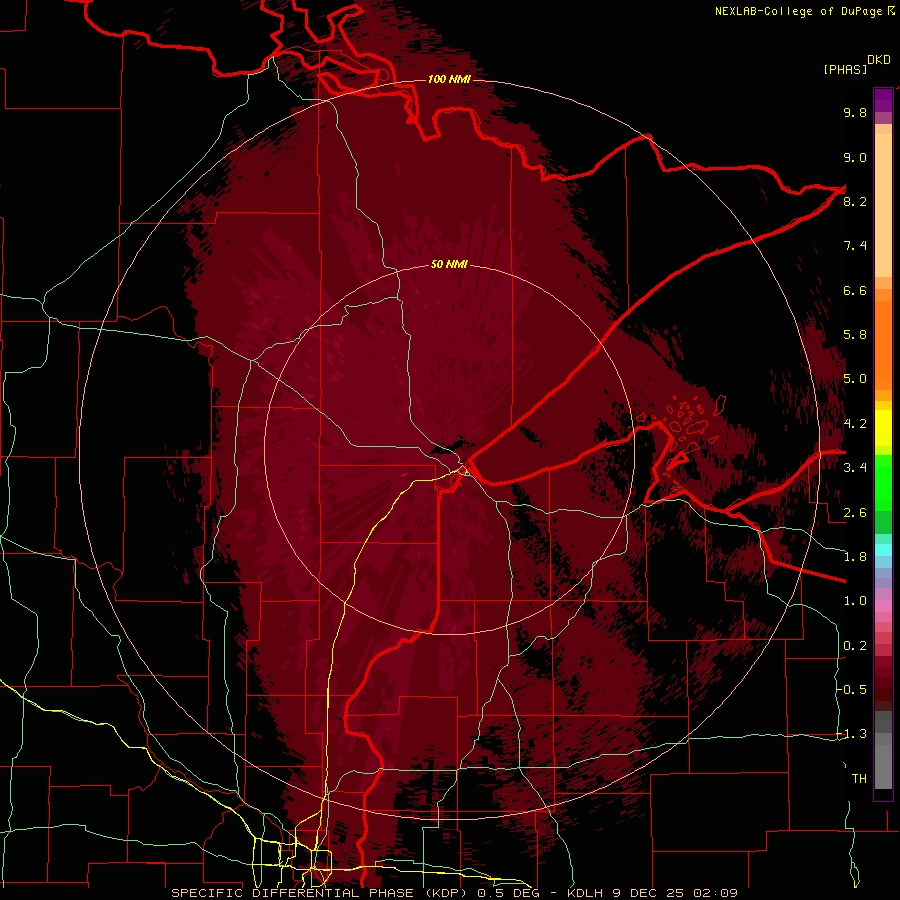Viewport: 900px width, 900px height.
Task: Click the yellow swatch in the color bar
Action: (883, 428)
